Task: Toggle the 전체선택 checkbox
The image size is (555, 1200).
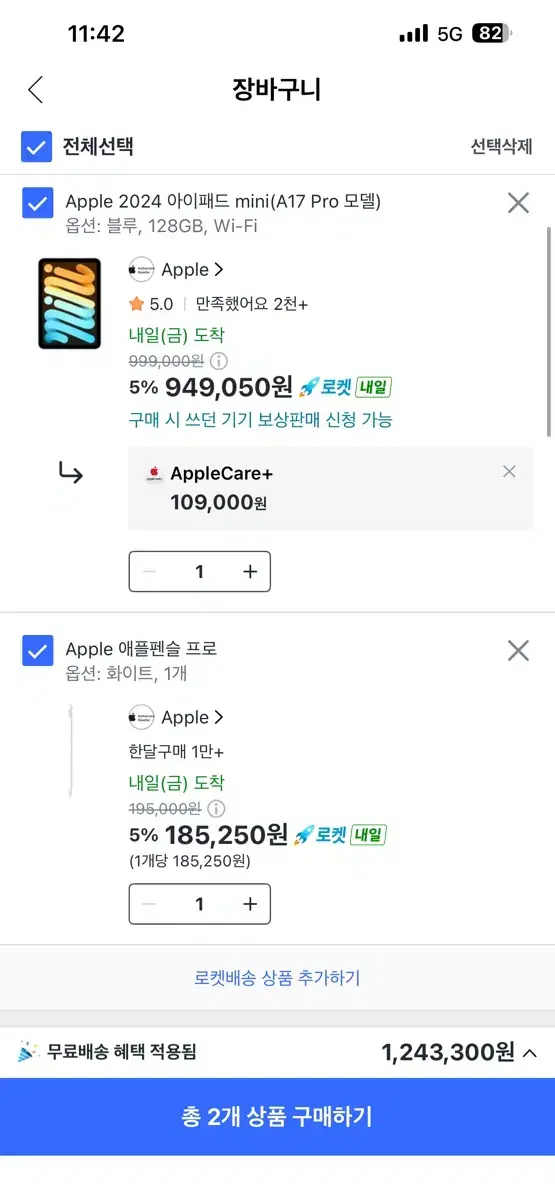Action: pyautogui.click(x=37, y=147)
